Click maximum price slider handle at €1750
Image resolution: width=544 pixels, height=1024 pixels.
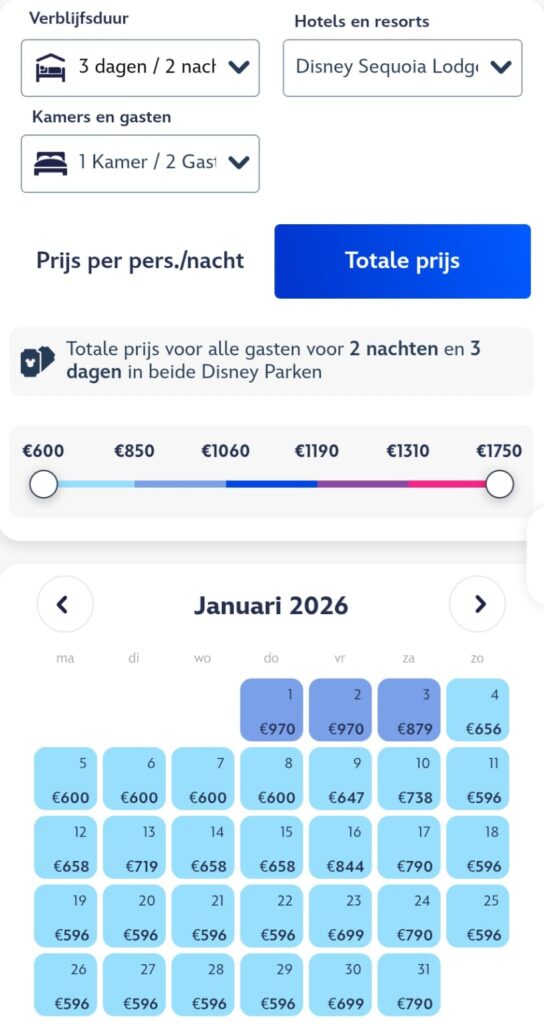(500, 485)
